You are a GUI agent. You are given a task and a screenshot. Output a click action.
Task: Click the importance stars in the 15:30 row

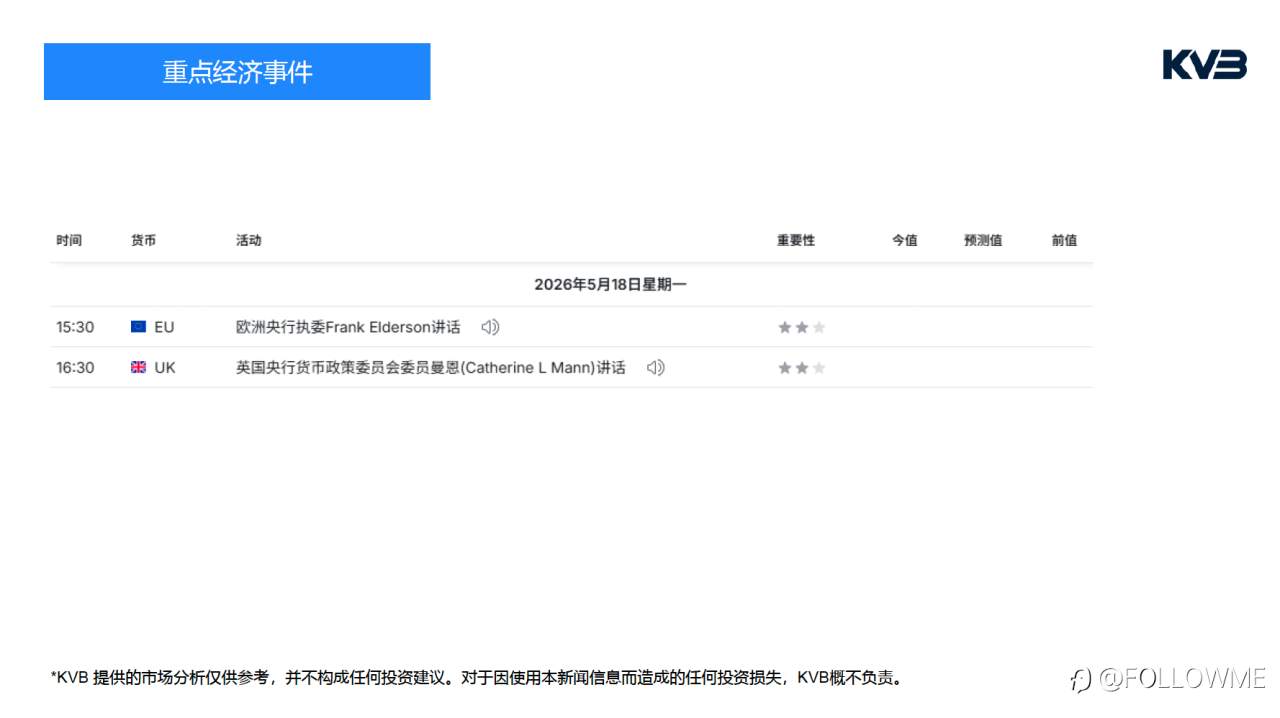point(802,327)
